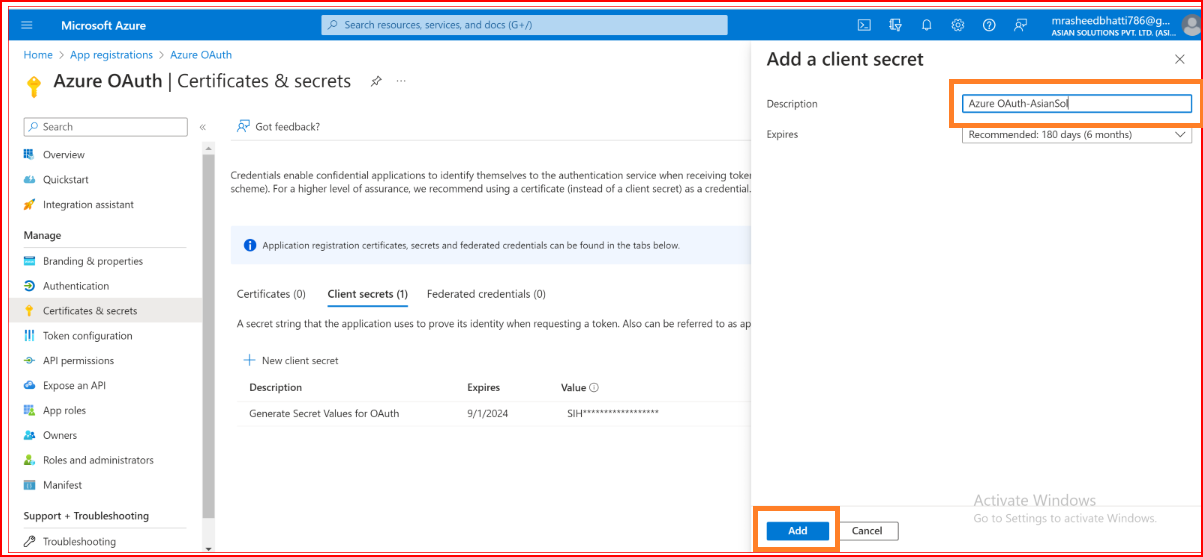Viewport: 1203px width, 557px height.
Task: Click the Description input field
Action: 1076,104
